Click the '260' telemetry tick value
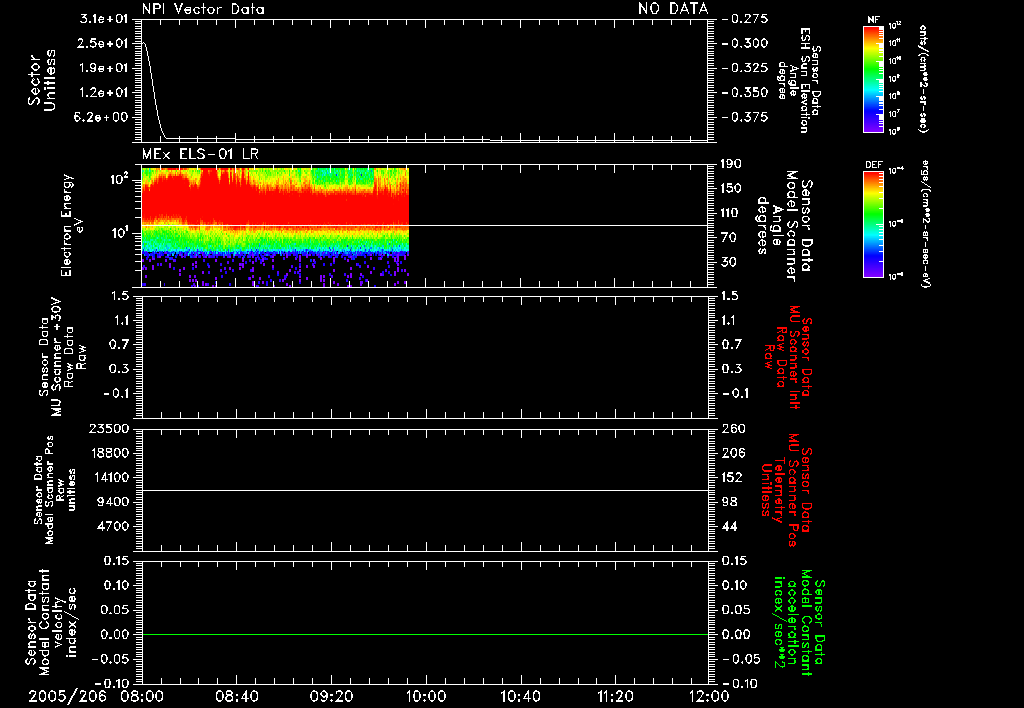The height and width of the screenshot is (708, 1024). [734, 428]
